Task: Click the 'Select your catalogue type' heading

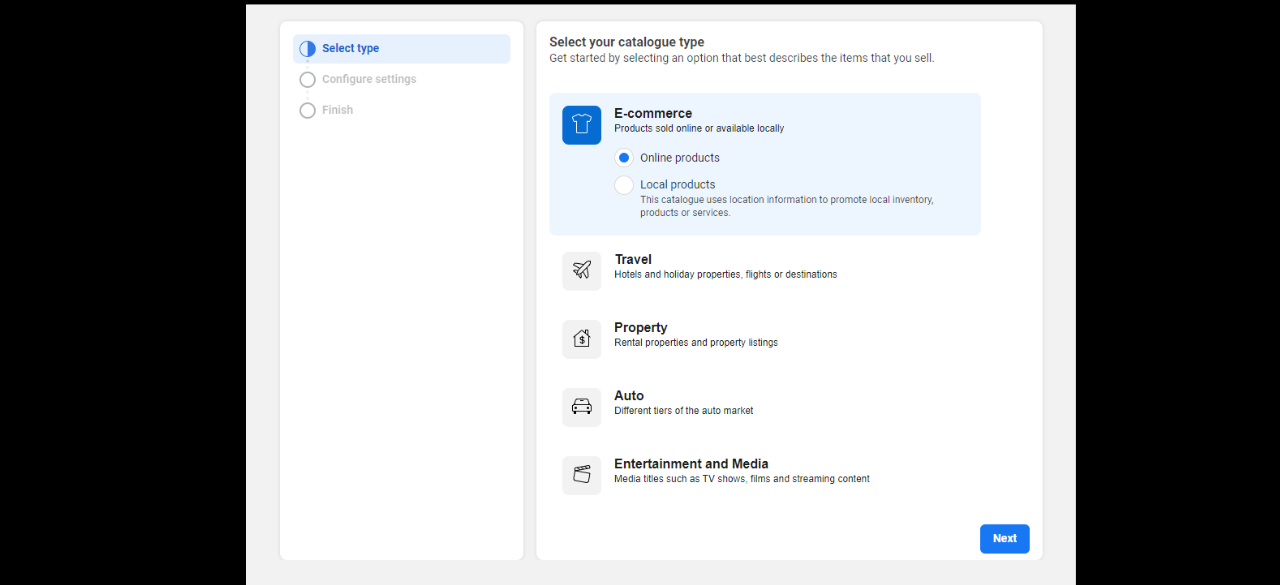Action: (x=627, y=42)
